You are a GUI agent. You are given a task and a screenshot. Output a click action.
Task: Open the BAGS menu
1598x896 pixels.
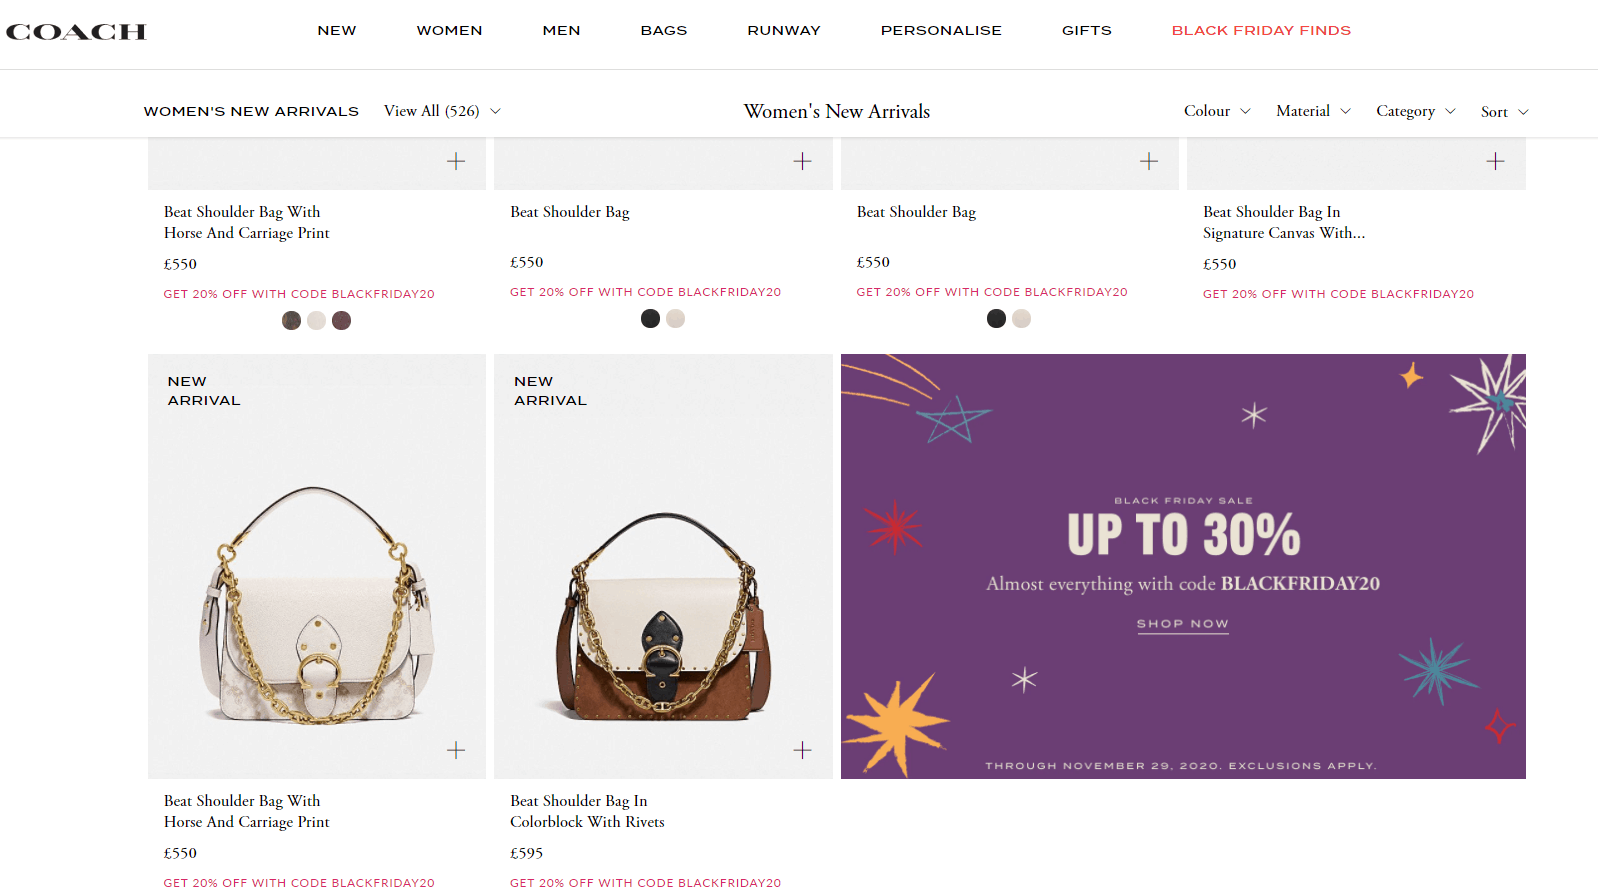click(x=664, y=31)
